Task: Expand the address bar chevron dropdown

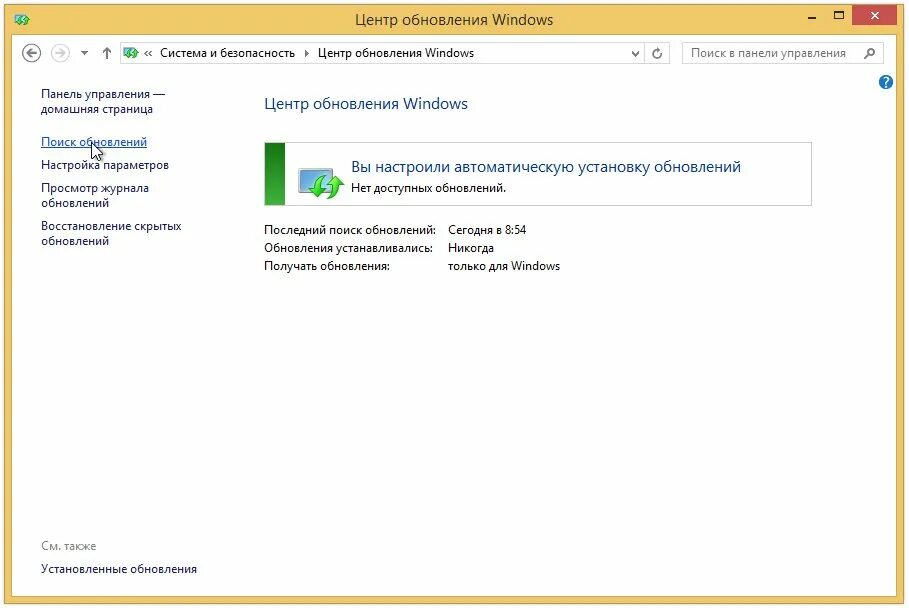Action: (635, 53)
